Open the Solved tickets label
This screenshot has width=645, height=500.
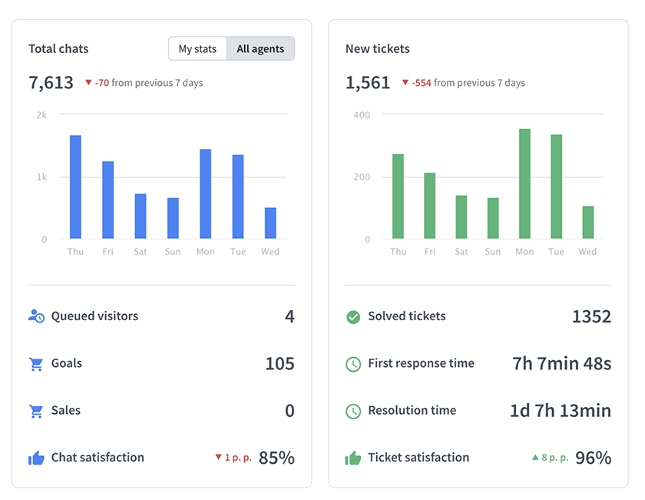point(406,316)
